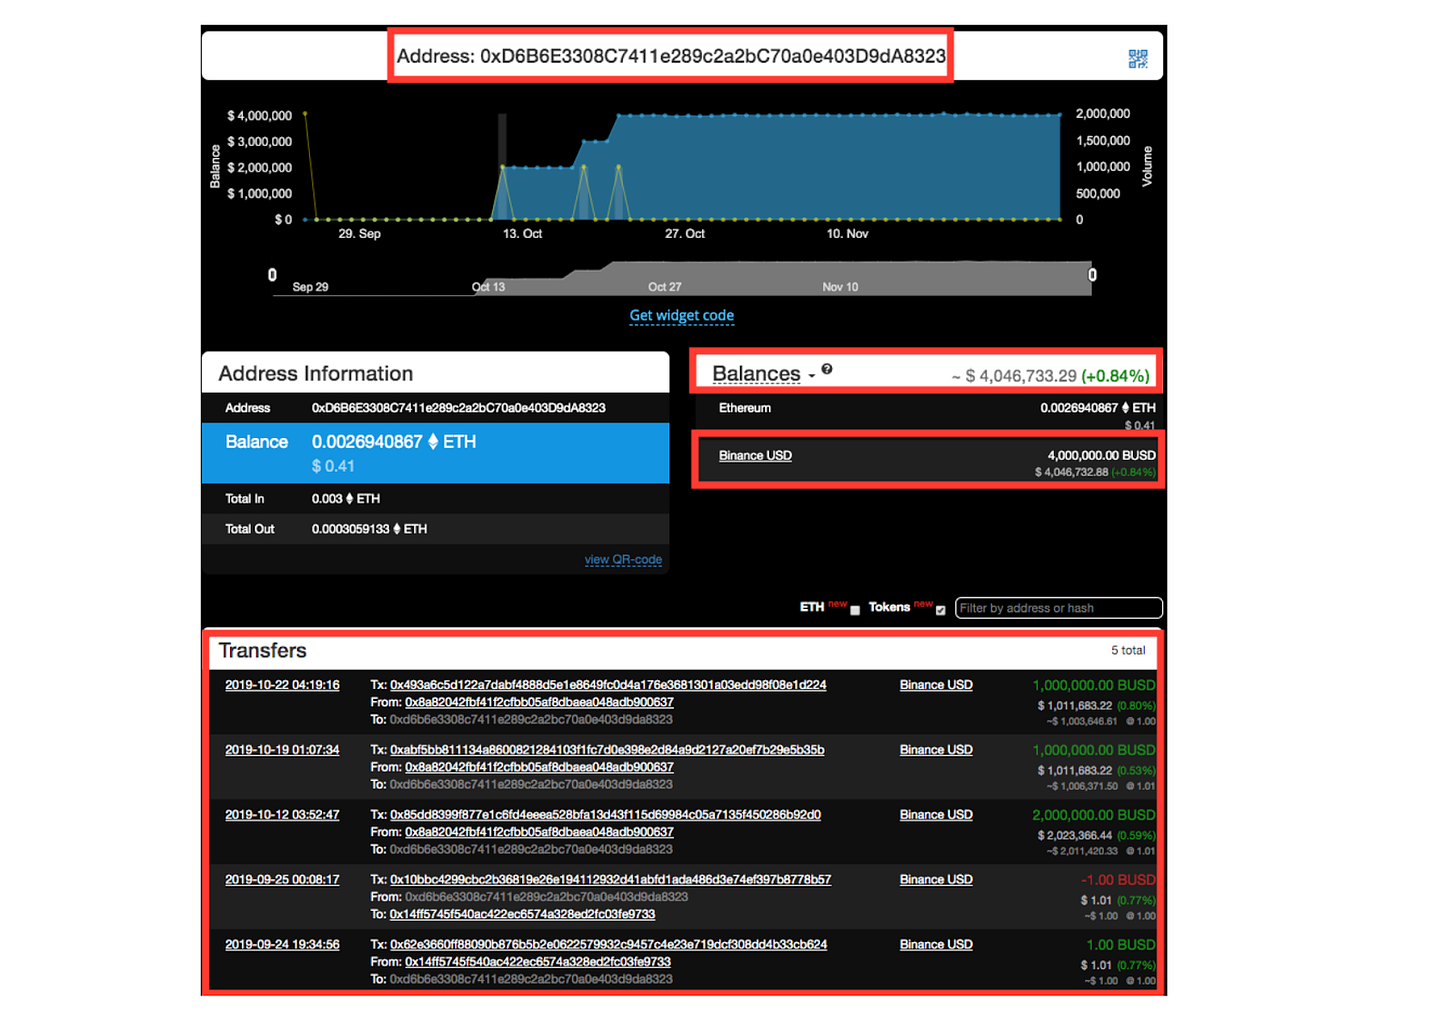Open transaction hash starting 0x10bbc4299
Image resolution: width=1455 pixels, height=1018 pixels.
pos(611,880)
